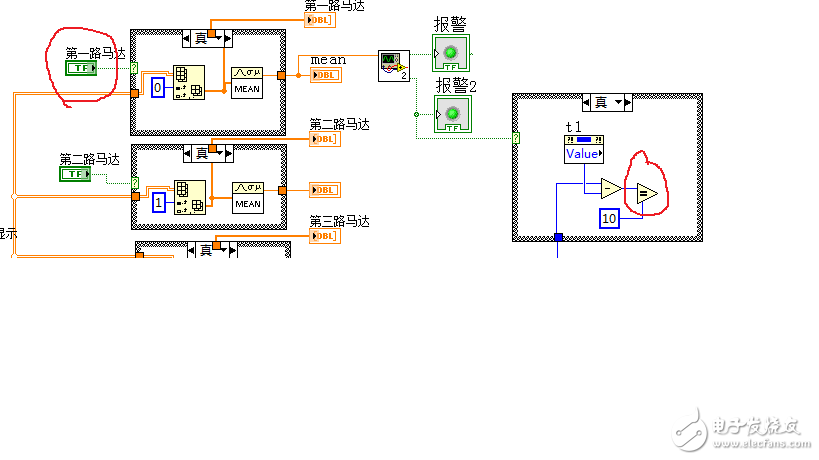Go to next case in third case structure
This screenshot has width=819, height=460.
click(x=233, y=251)
